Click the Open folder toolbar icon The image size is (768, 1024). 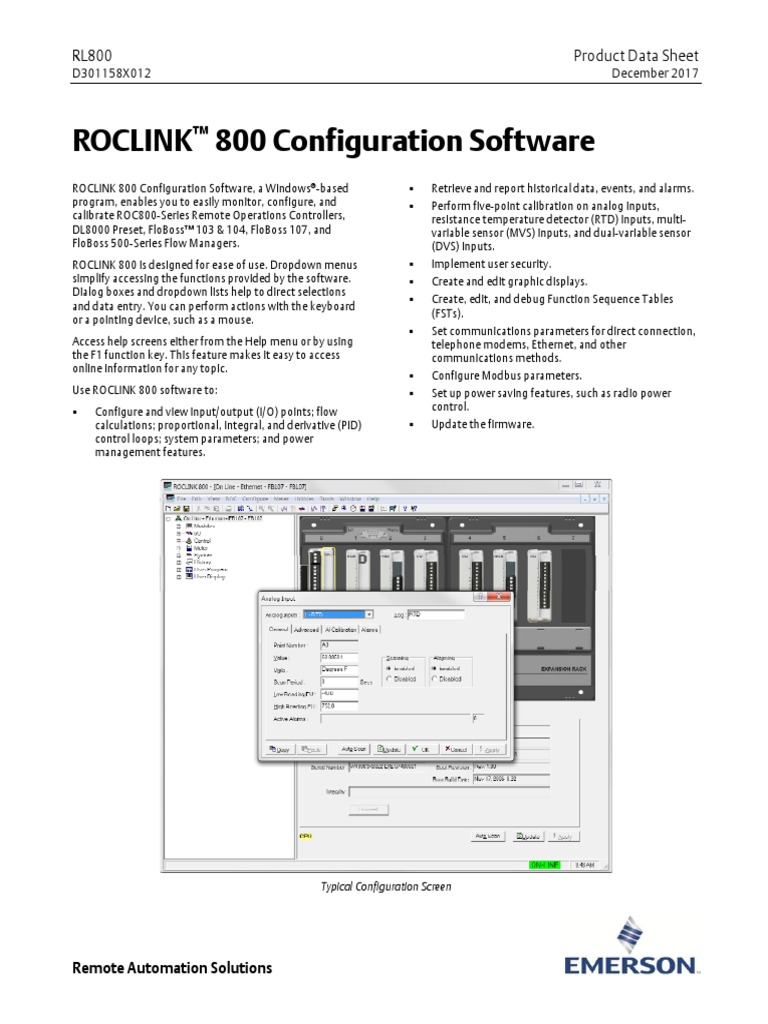pyautogui.click(x=177, y=508)
